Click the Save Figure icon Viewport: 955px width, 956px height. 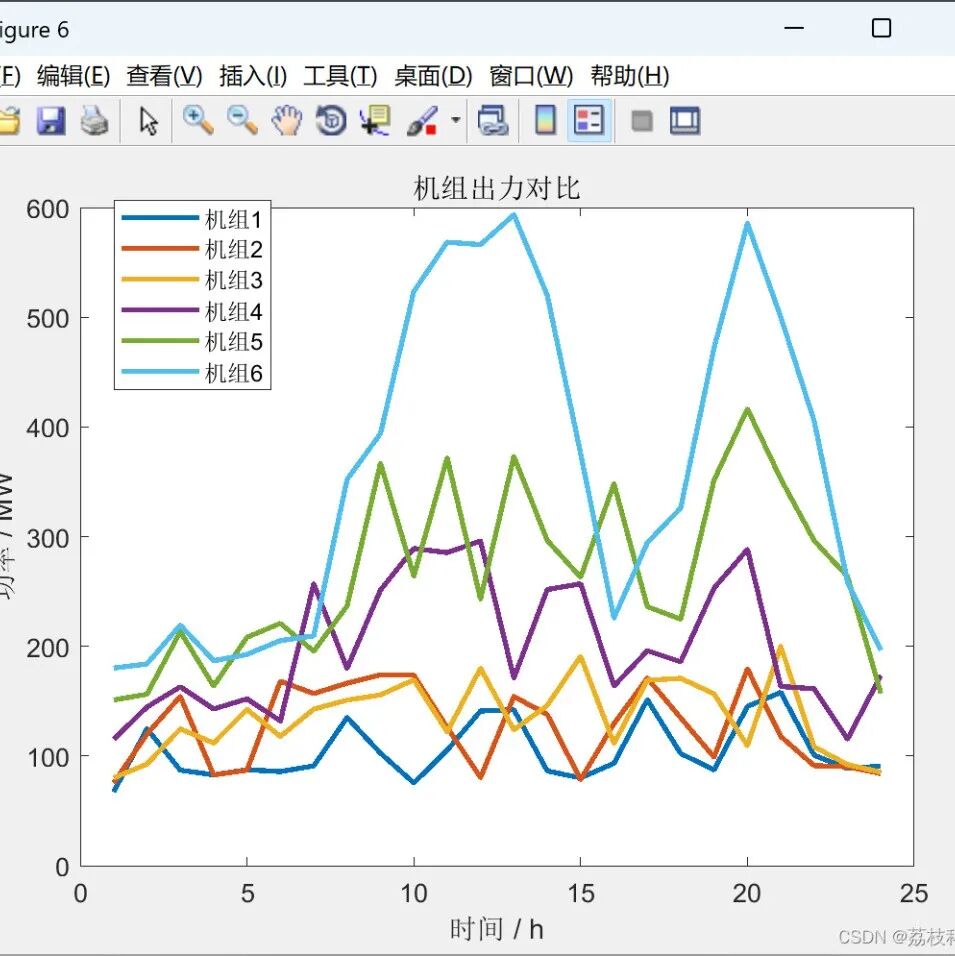click(51, 120)
